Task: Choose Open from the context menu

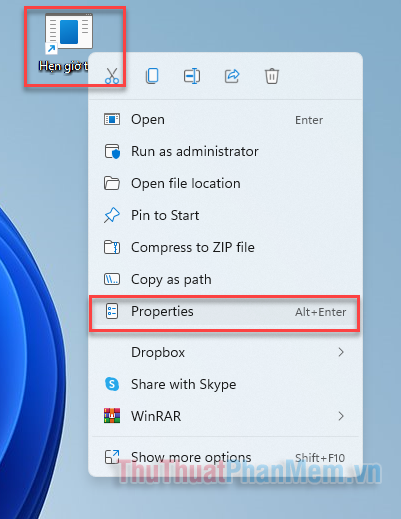Action: pyautogui.click(x=225, y=119)
